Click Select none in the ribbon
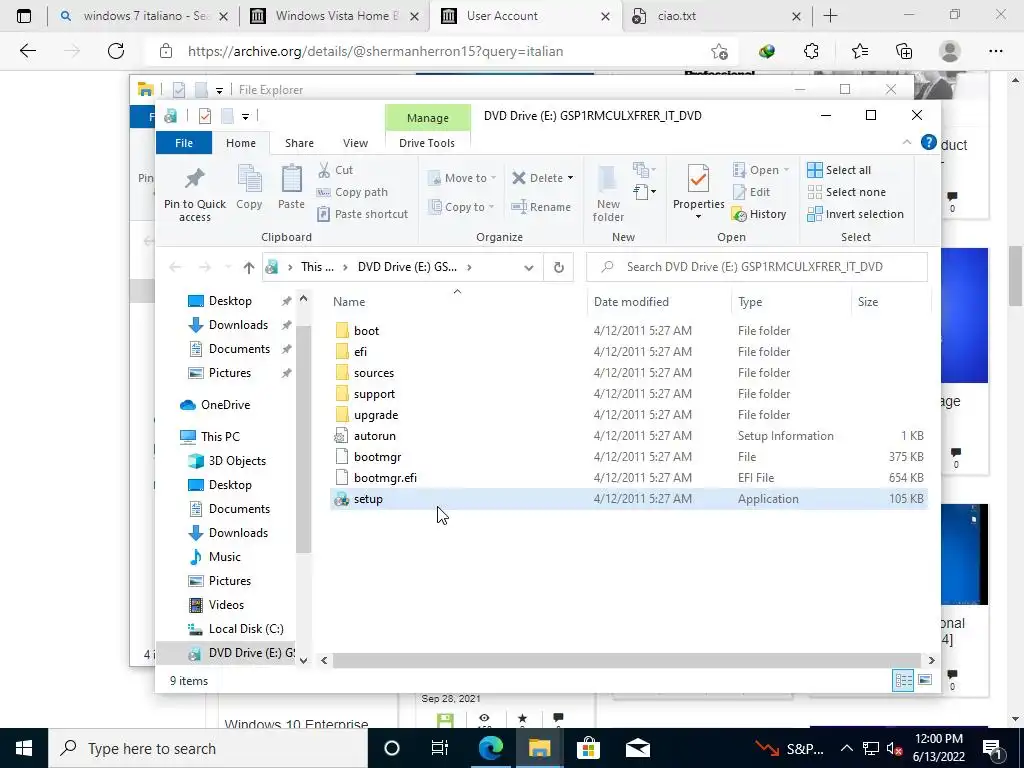 [x=846, y=192]
